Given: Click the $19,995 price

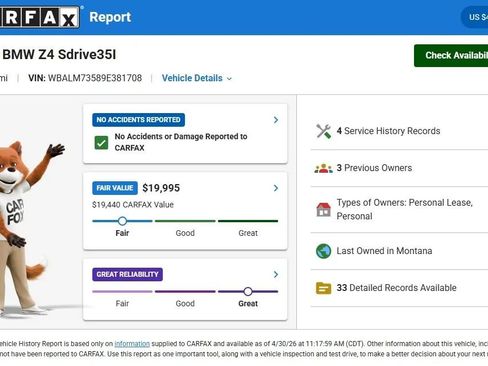Looking at the screenshot, I should pyautogui.click(x=161, y=188).
